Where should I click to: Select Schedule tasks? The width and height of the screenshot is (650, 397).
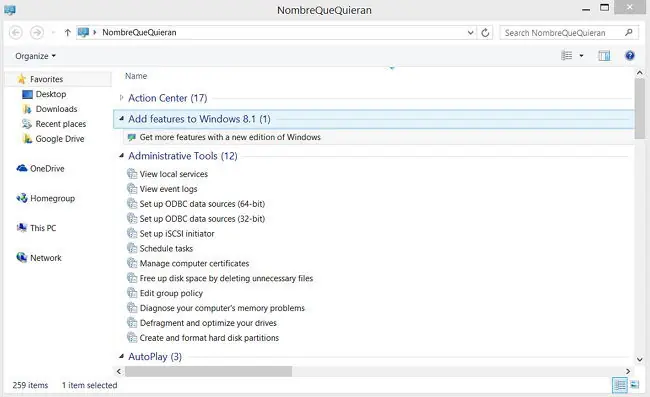[166, 249]
